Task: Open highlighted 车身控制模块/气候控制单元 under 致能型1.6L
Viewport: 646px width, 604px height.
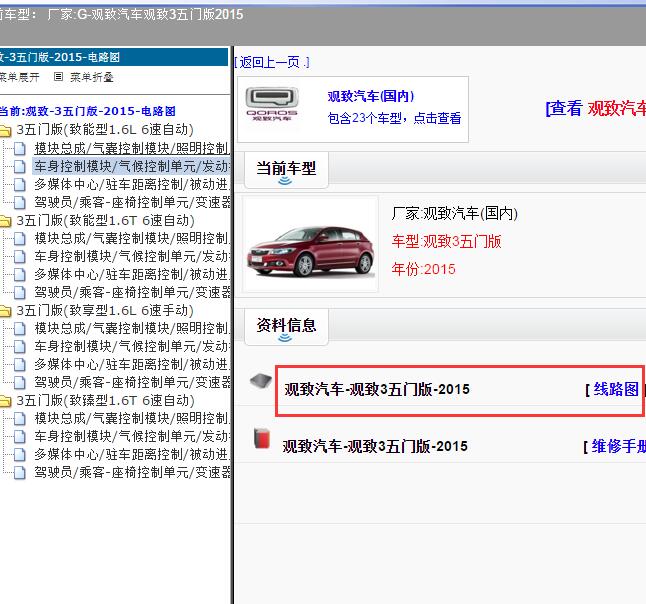Action: click(x=132, y=166)
